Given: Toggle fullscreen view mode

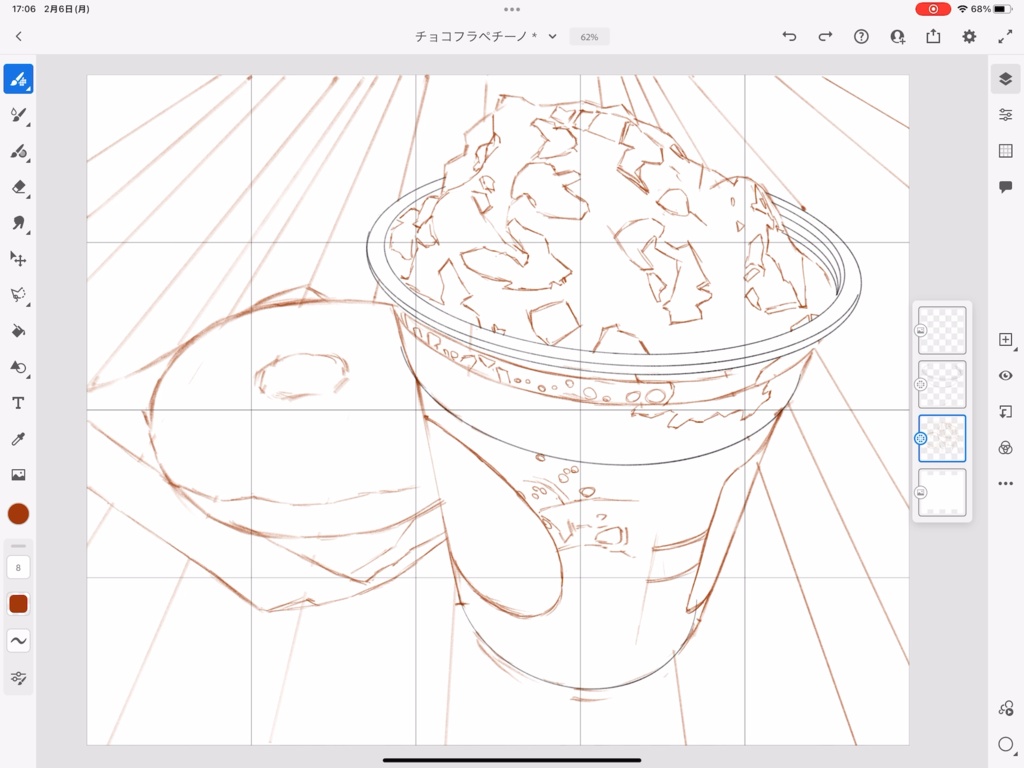Looking at the screenshot, I should (1005, 36).
